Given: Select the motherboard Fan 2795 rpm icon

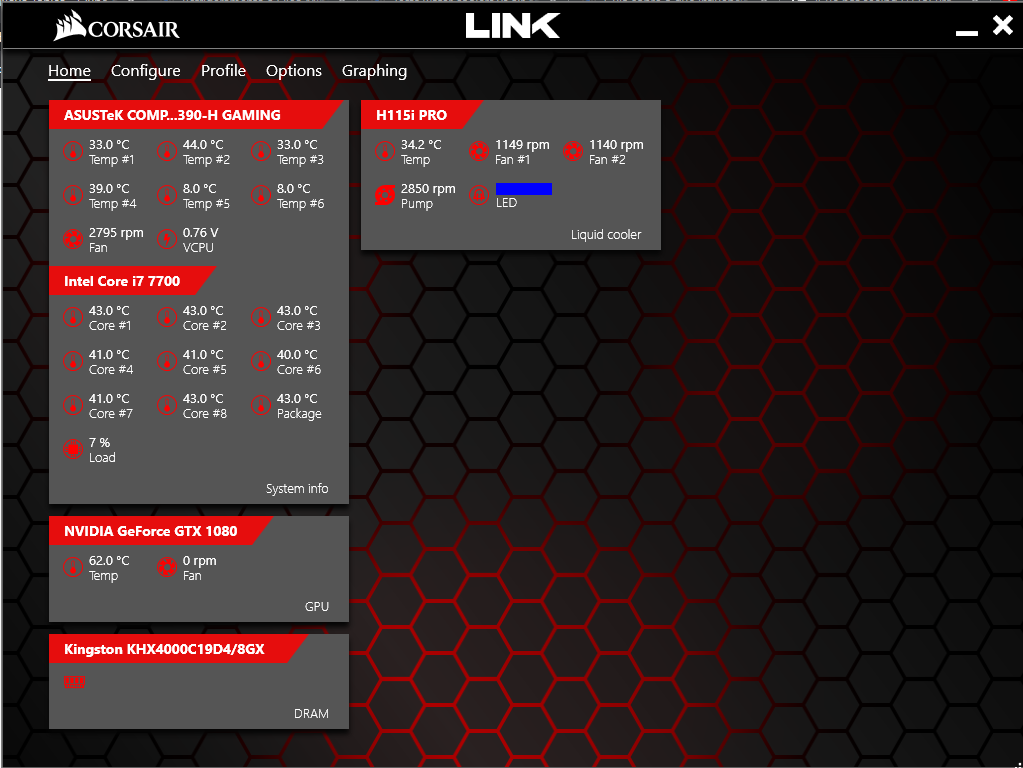Looking at the screenshot, I should pos(72,239).
